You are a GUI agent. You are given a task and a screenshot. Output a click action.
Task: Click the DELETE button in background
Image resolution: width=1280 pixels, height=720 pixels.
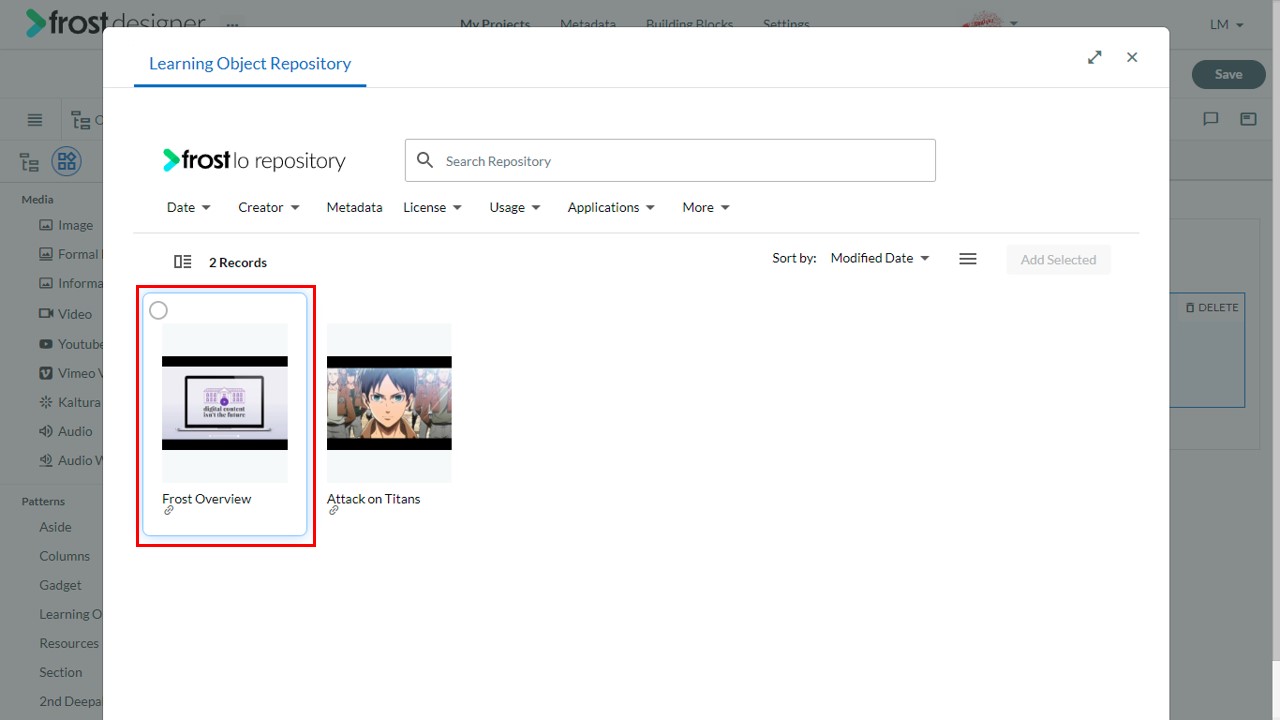(x=1211, y=307)
